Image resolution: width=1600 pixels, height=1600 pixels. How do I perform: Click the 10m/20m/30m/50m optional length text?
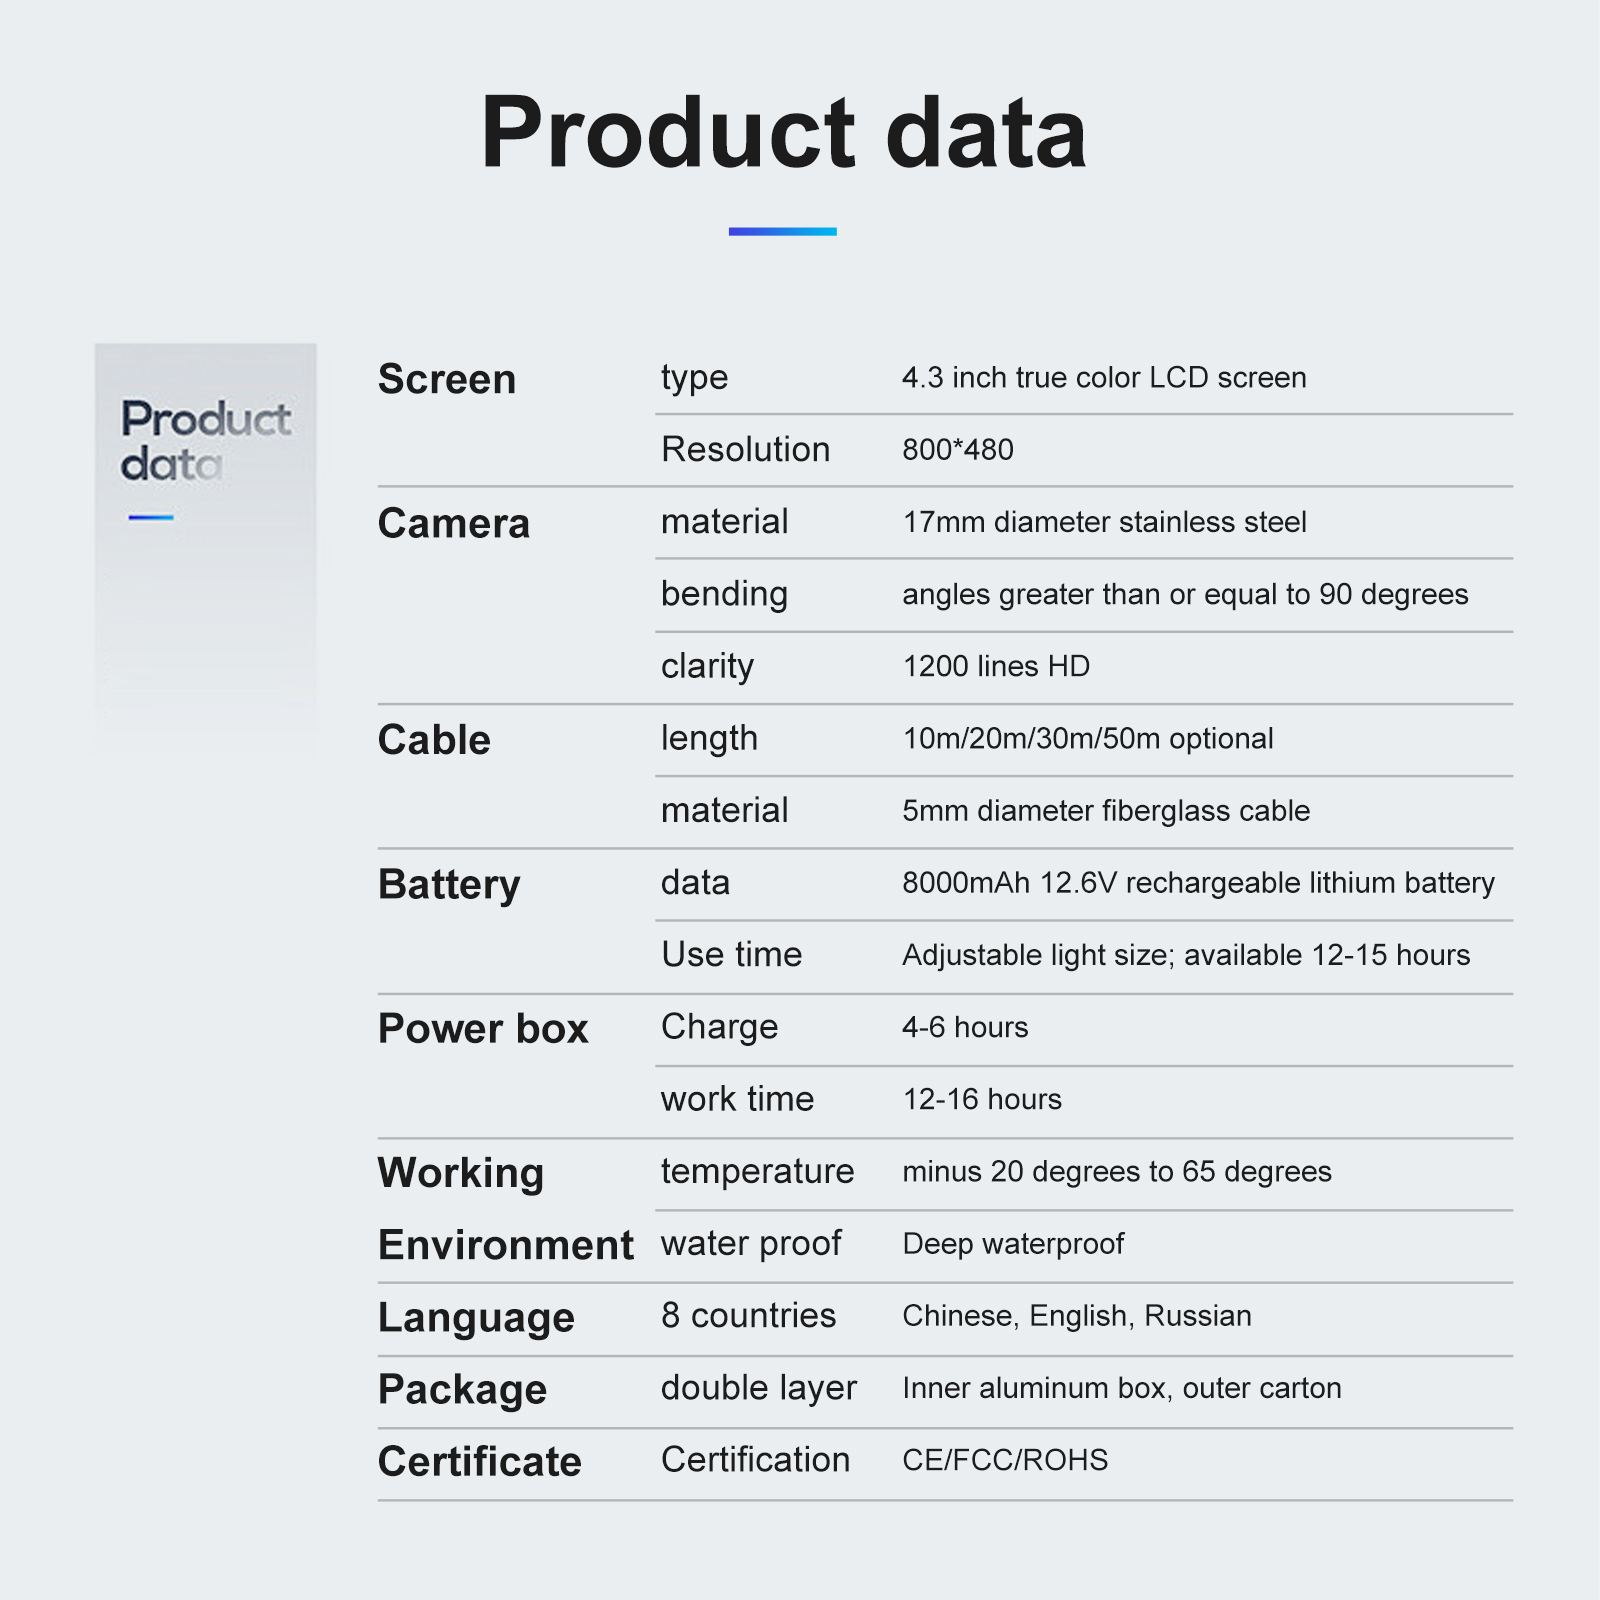1088,739
